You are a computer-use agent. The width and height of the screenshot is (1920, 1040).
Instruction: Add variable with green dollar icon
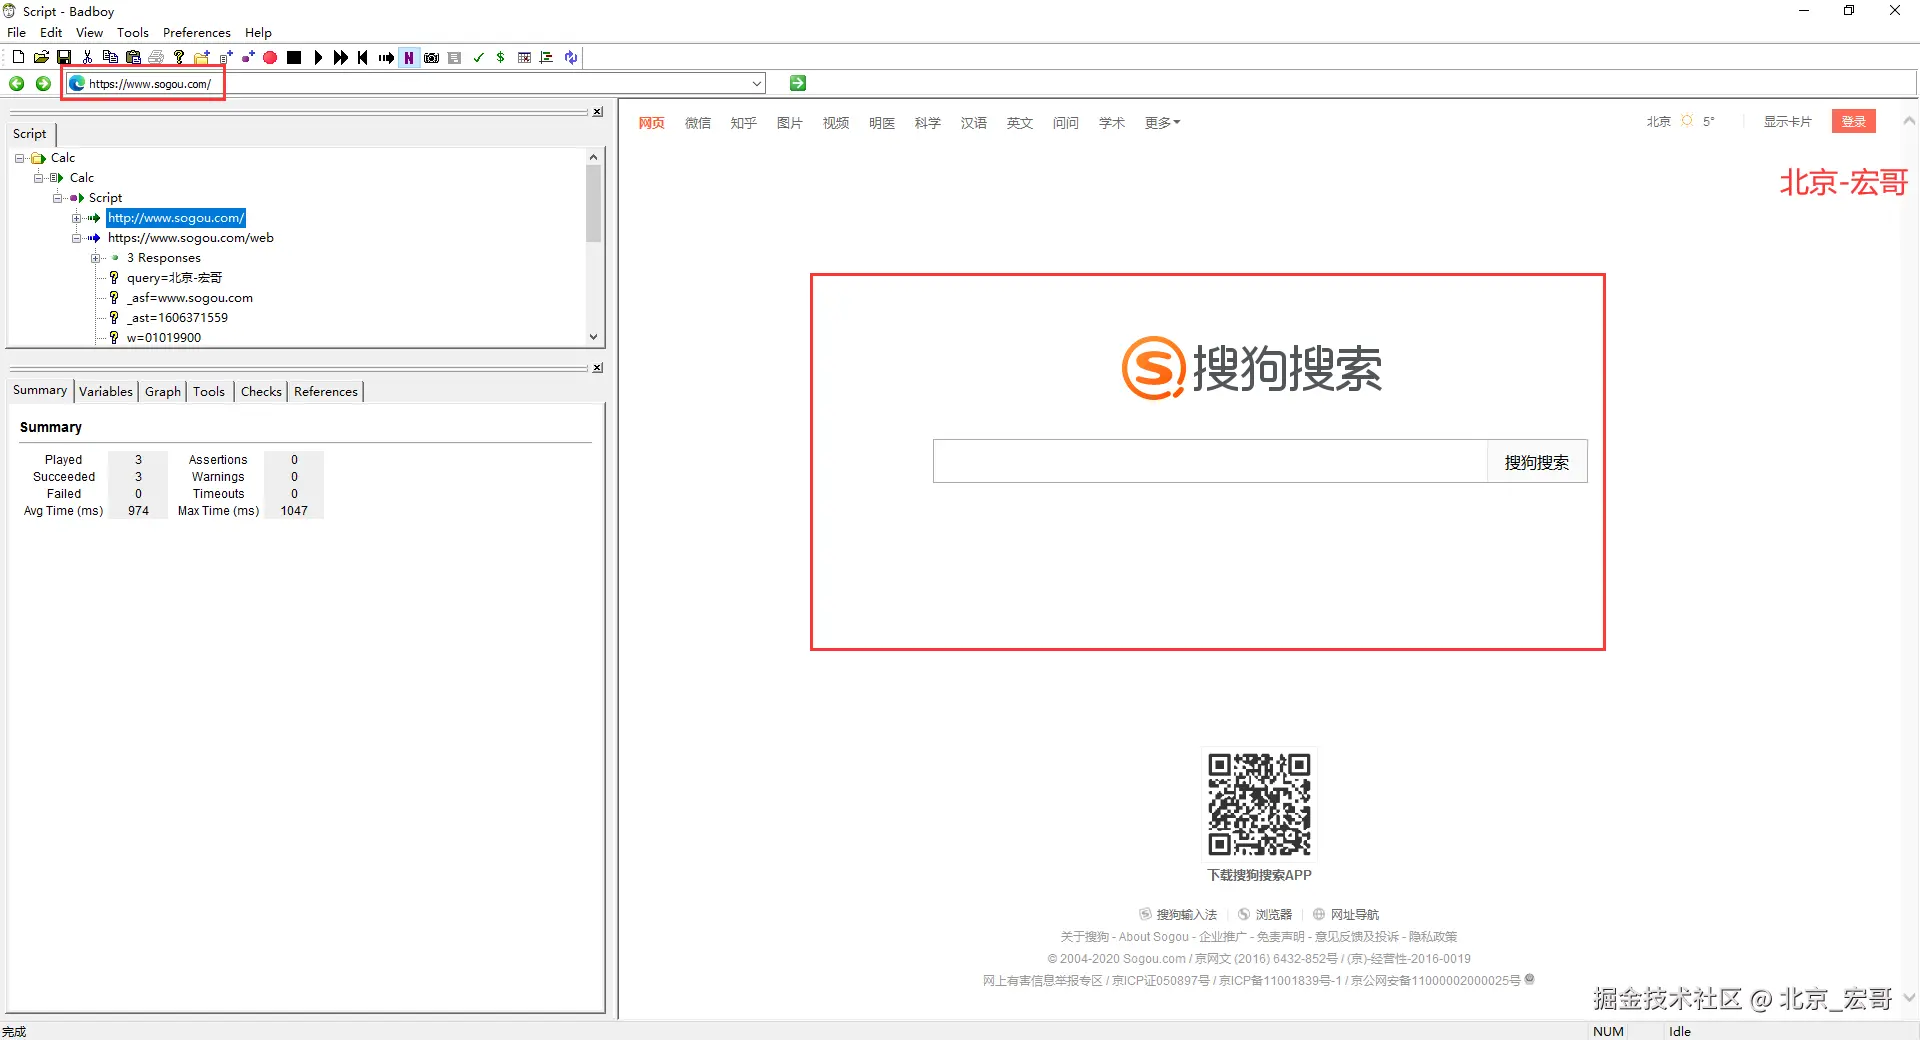pyautogui.click(x=501, y=58)
